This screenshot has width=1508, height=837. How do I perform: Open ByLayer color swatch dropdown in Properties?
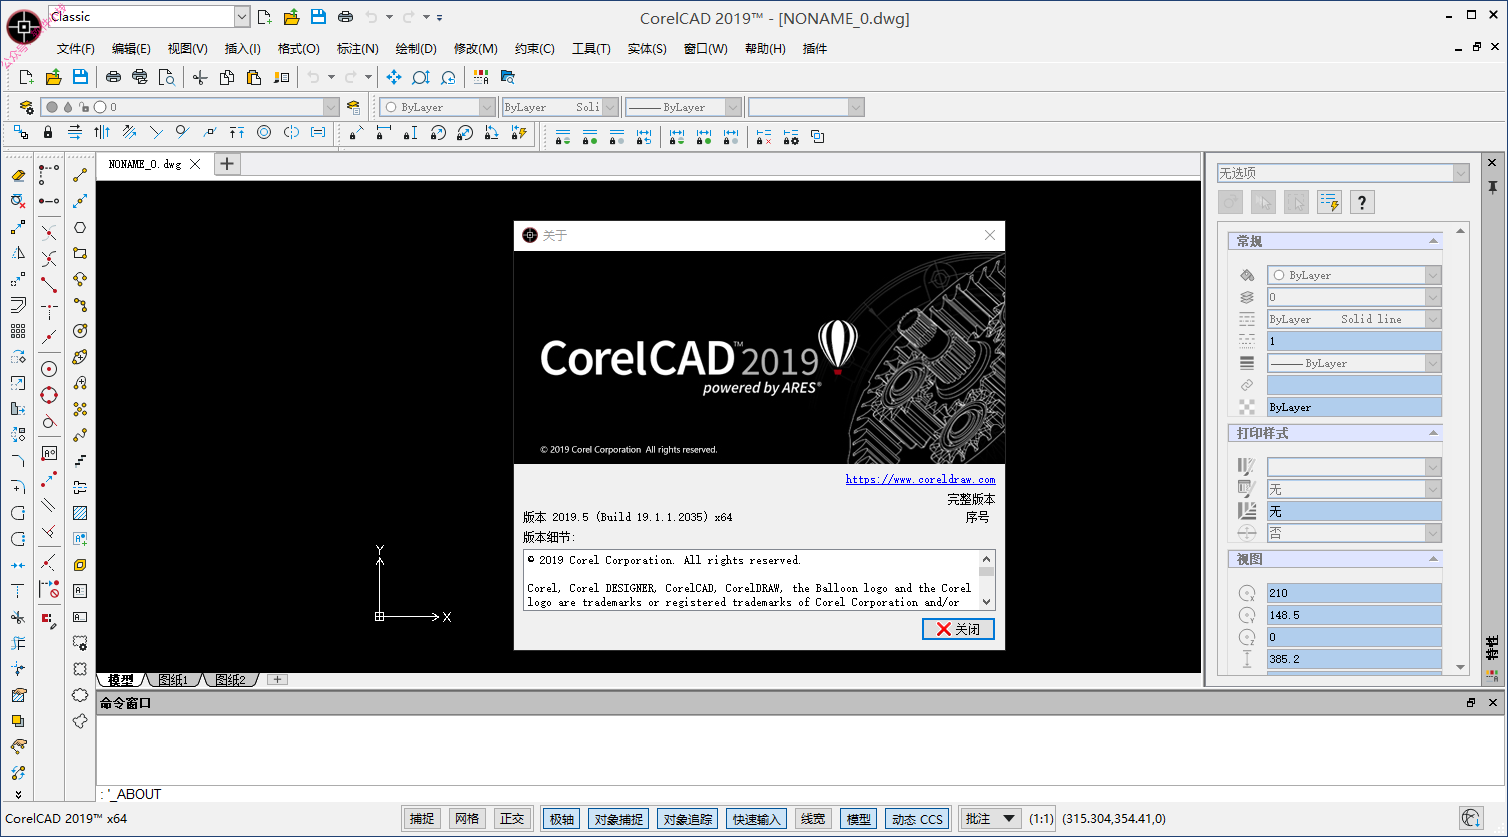point(1433,275)
